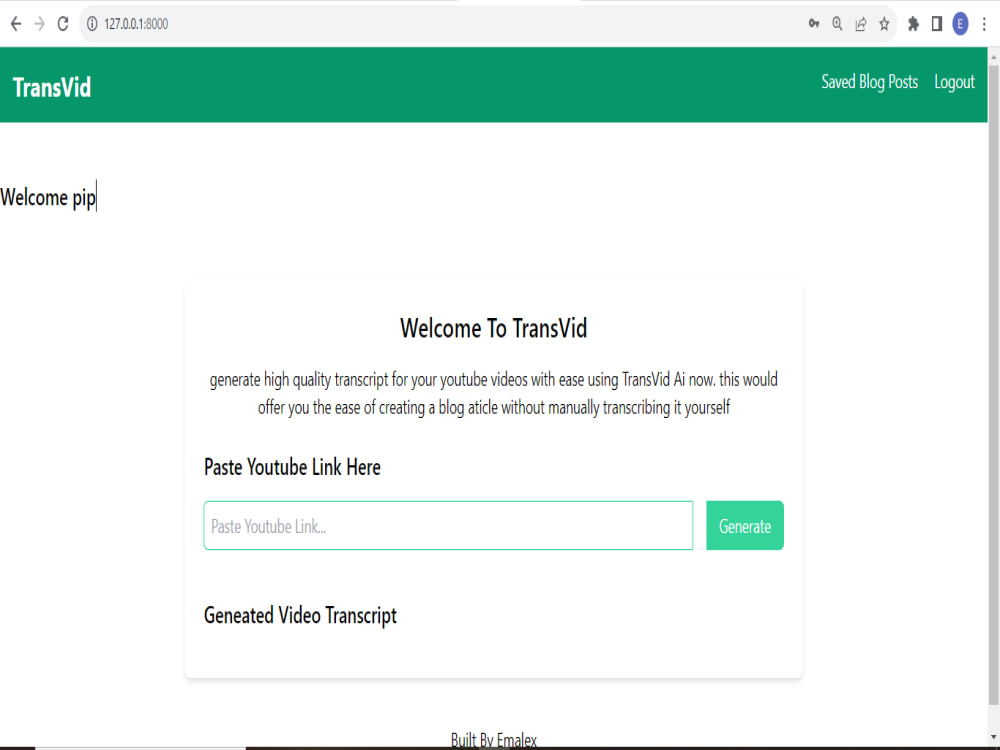Click the Logout link
The height and width of the screenshot is (750, 1000).
tap(954, 82)
